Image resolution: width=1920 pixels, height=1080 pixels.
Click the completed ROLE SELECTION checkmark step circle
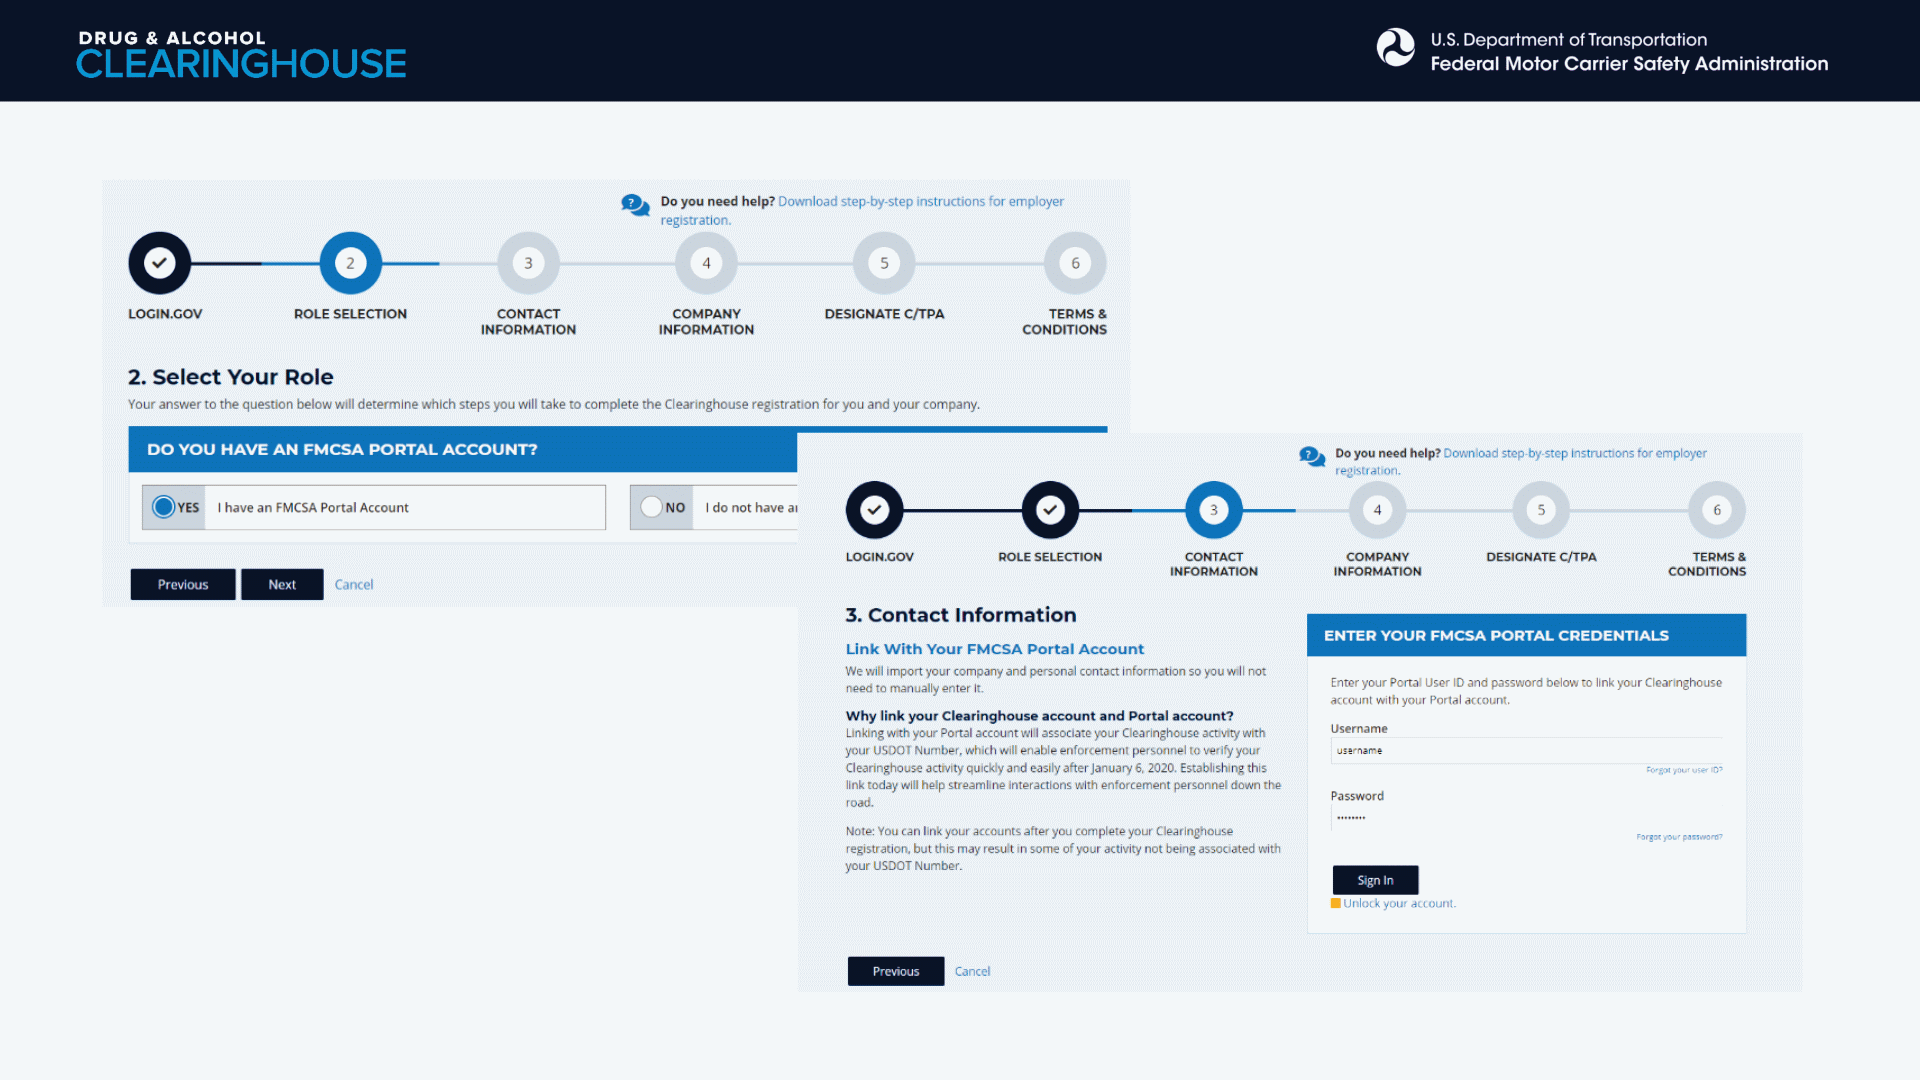tap(1049, 510)
